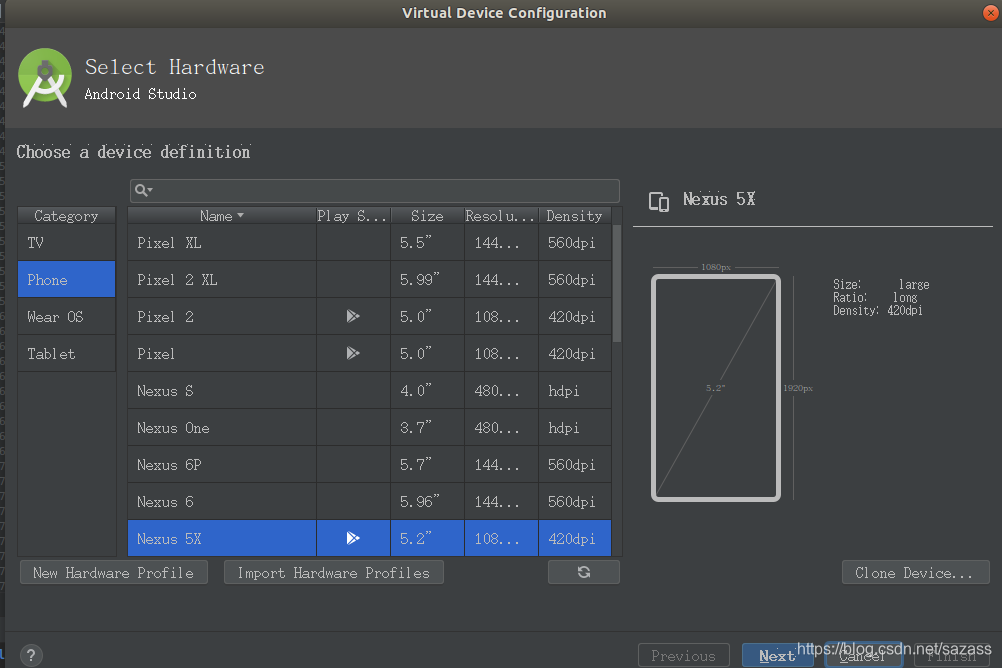Select the Nexus 5X device name
The image size is (1002, 668).
tap(169, 539)
